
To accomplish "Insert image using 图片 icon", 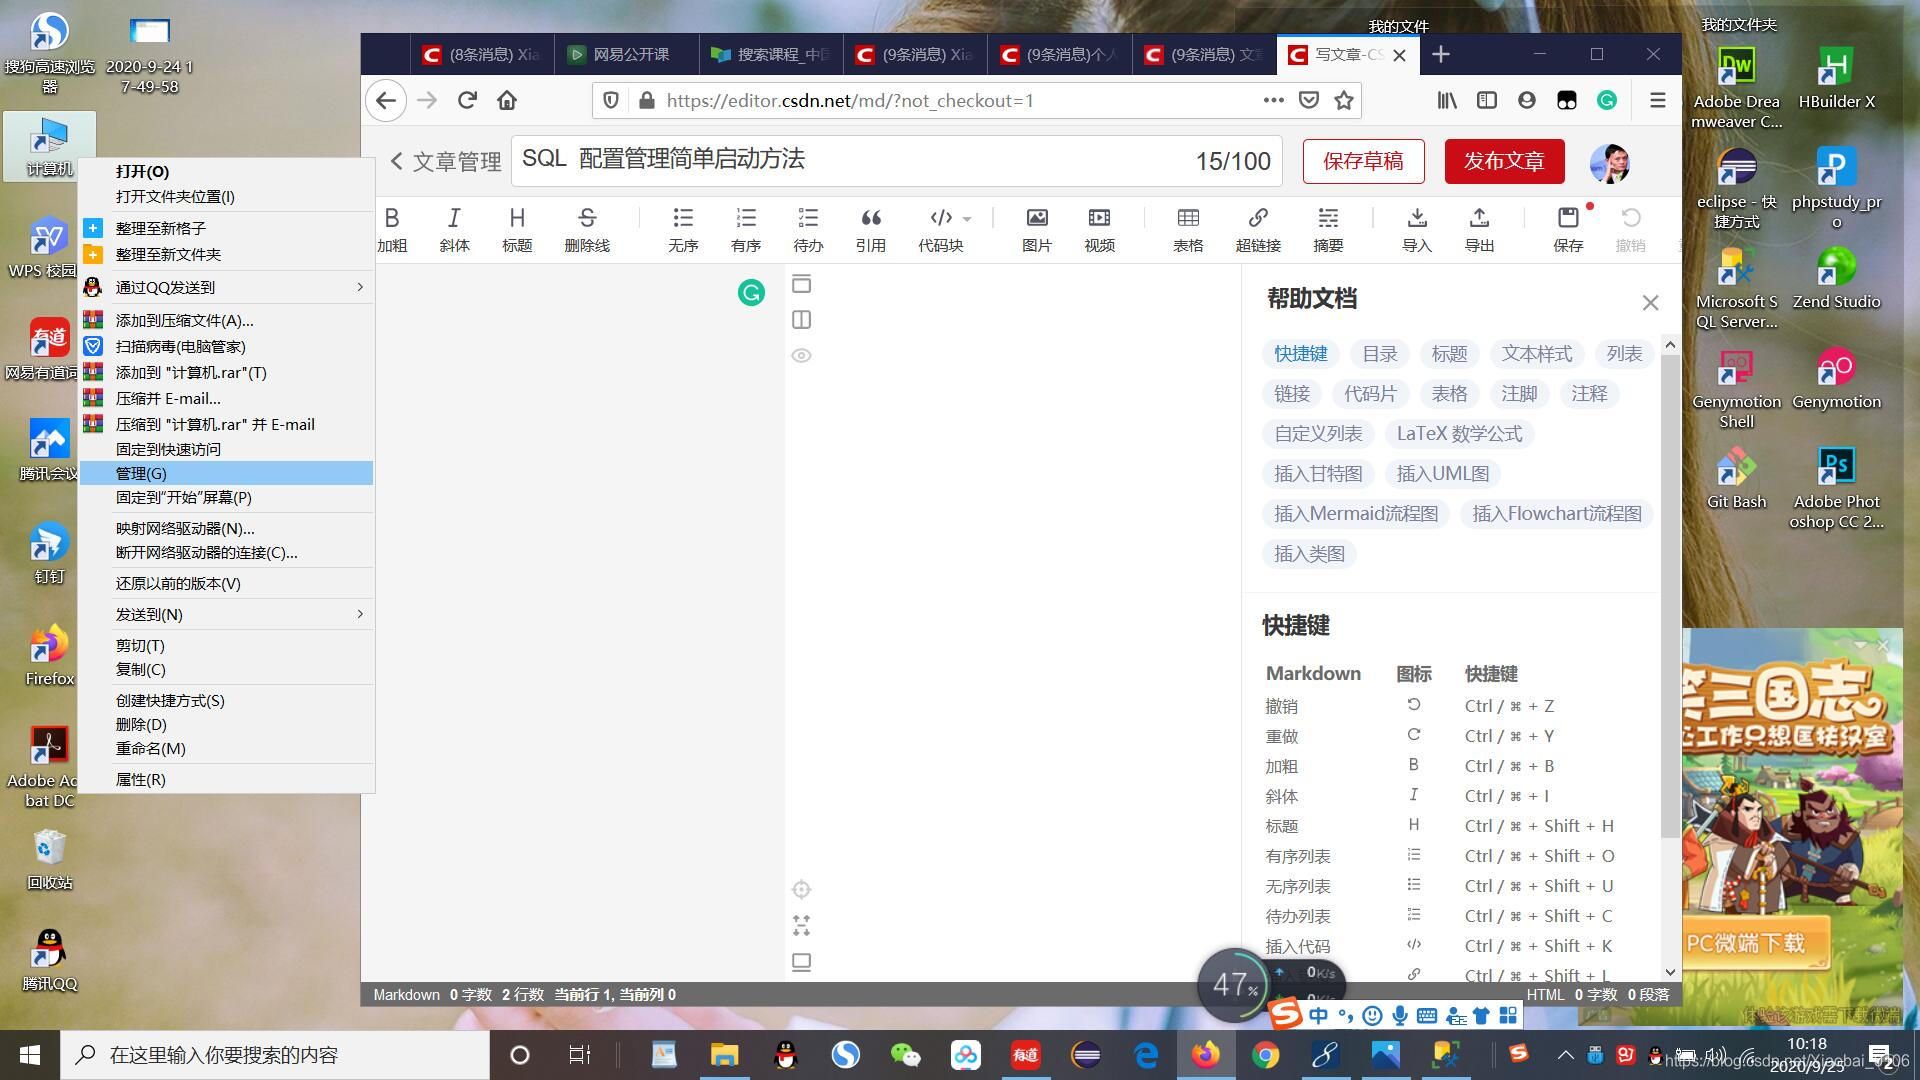I will pos(1037,219).
